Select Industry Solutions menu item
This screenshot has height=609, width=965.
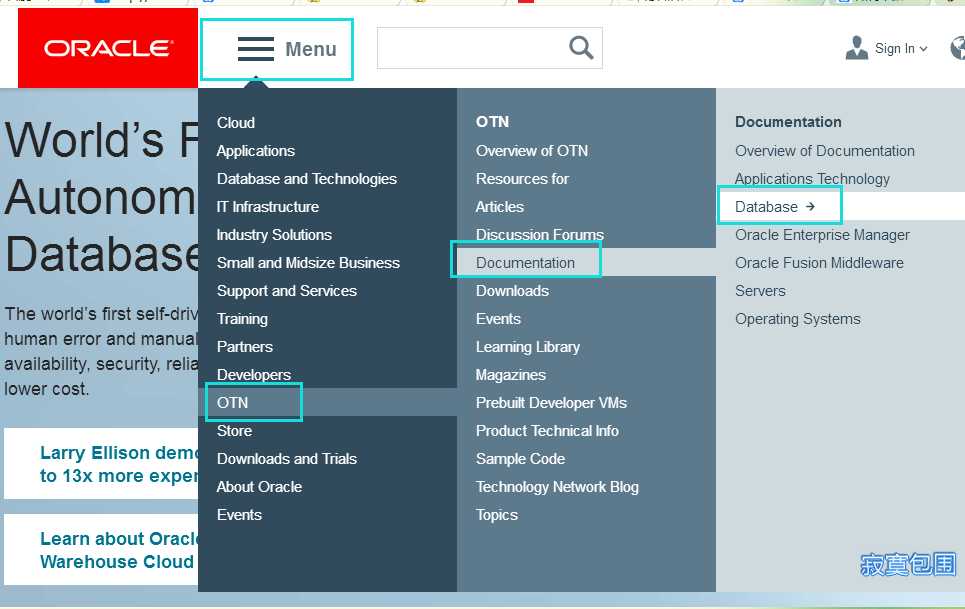[274, 235]
